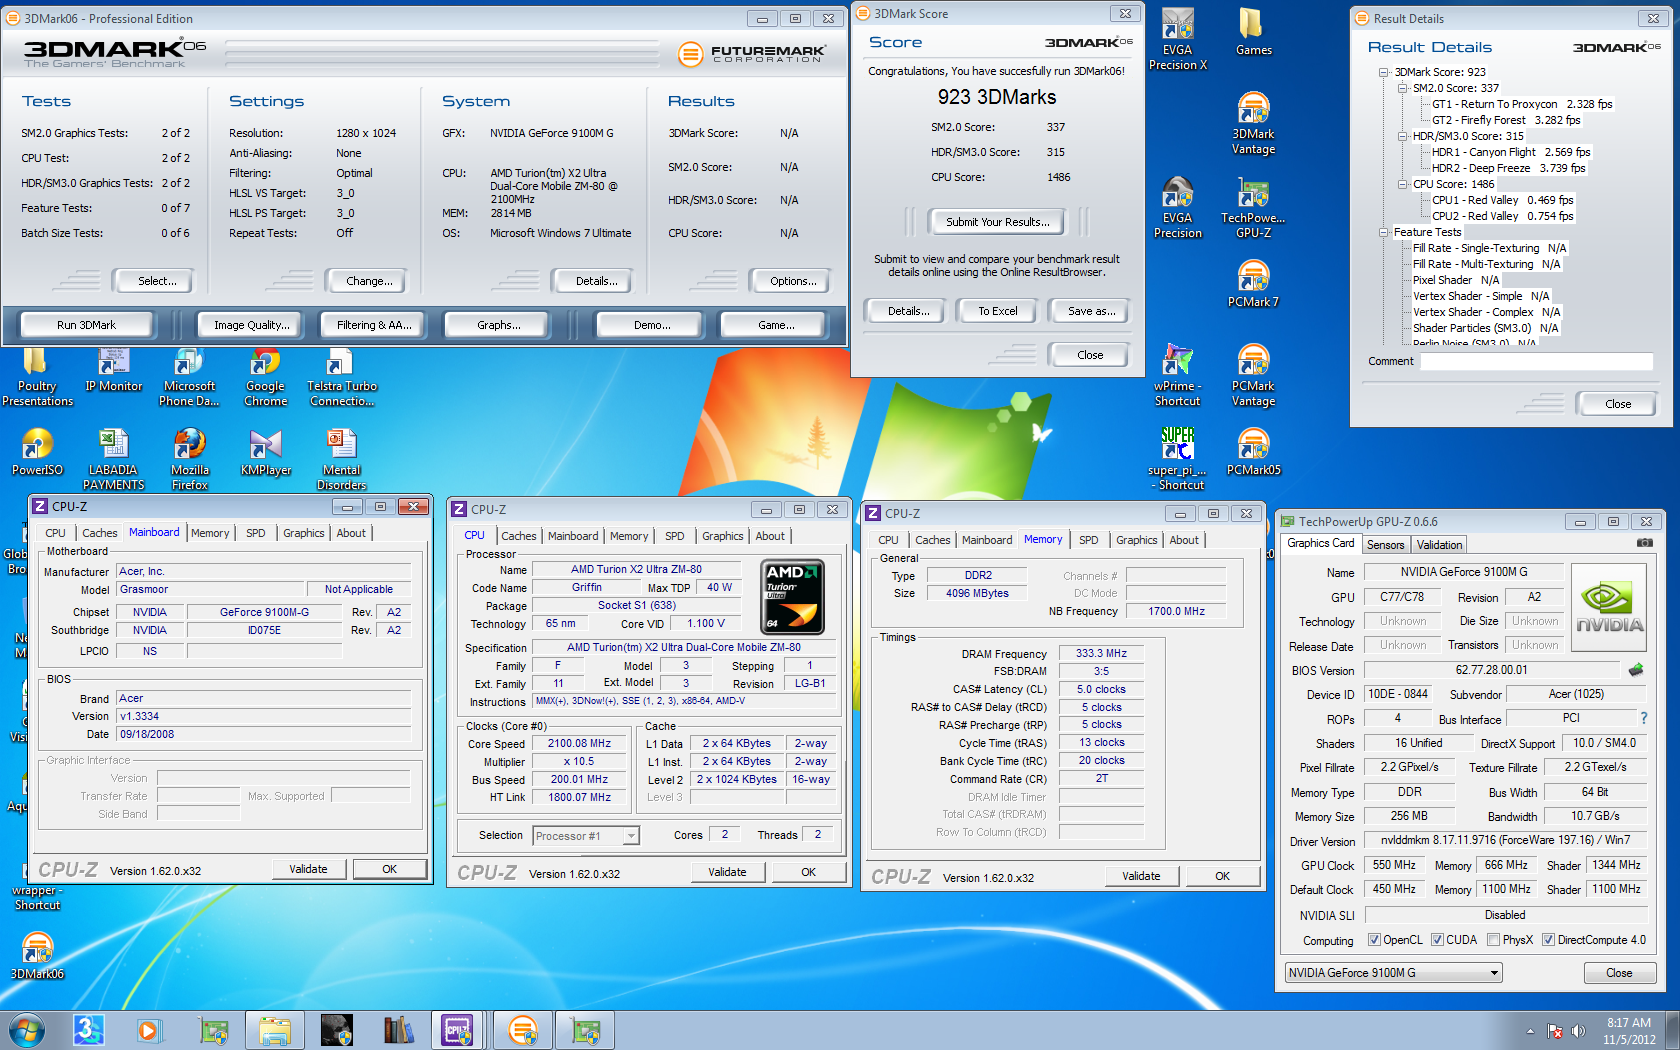Open SPD tab in the Memory CPU-Z window
This screenshot has width=1680, height=1050.
[x=1089, y=540]
